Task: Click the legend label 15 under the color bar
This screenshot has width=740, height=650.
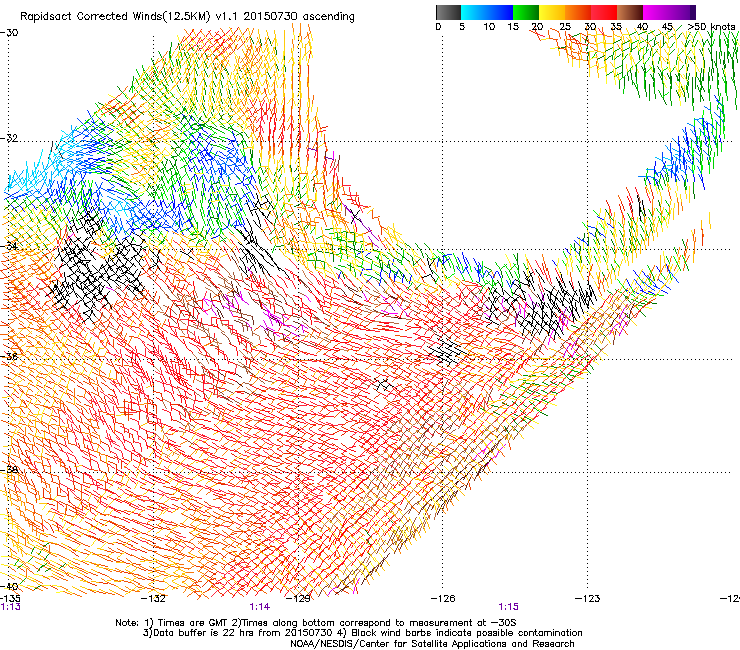Action: 513,27
